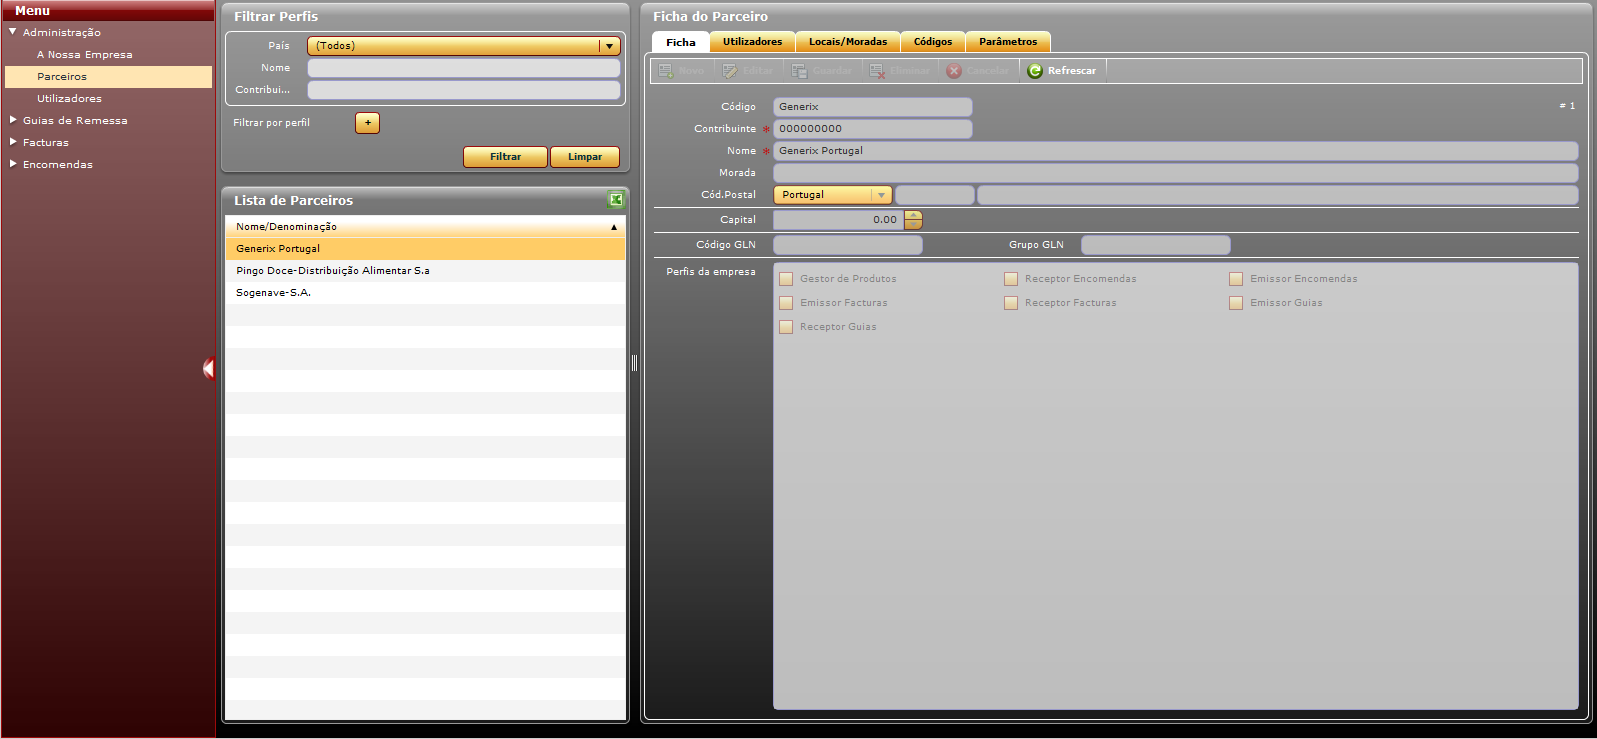
Task: Click the Contribuinte filter input field
Action: click(464, 90)
